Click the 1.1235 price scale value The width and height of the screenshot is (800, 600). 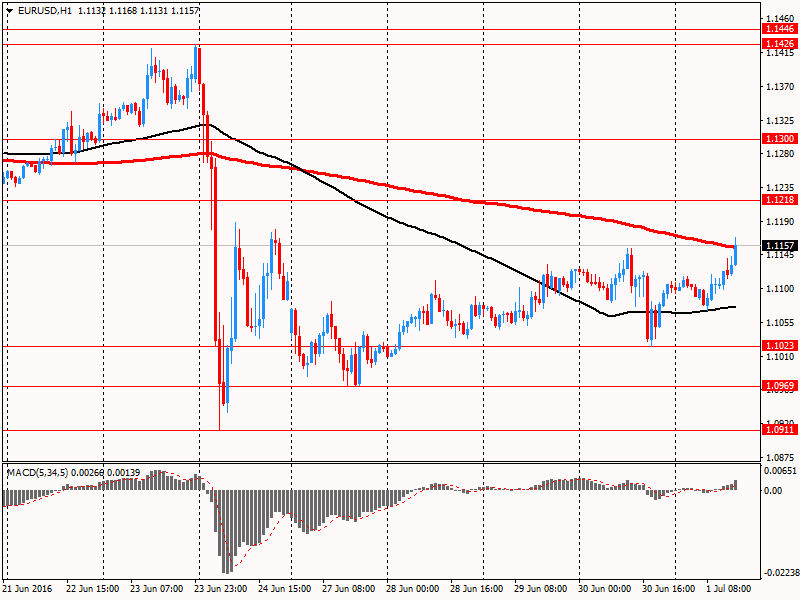pos(780,188)
